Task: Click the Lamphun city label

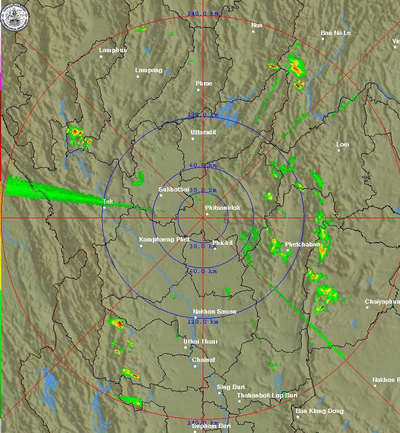Action: click(x=113, y=50)
